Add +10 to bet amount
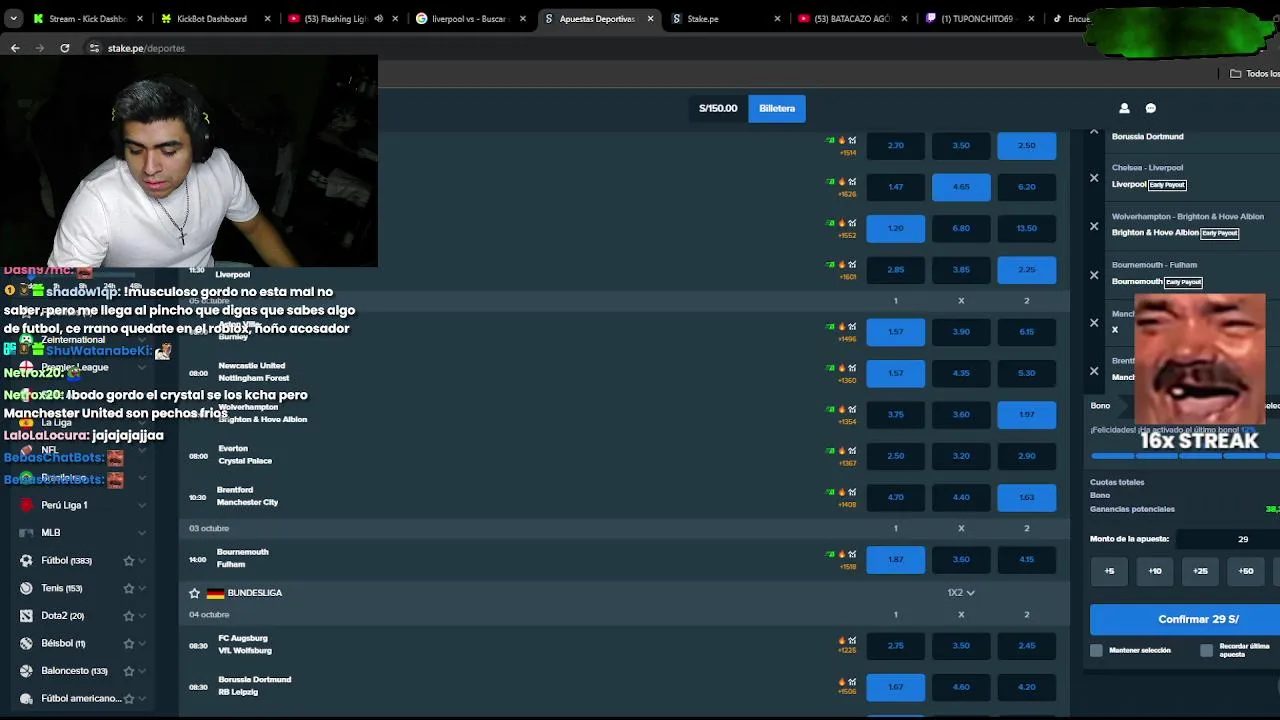1280x720 pixels. (x=1155, y=571)
